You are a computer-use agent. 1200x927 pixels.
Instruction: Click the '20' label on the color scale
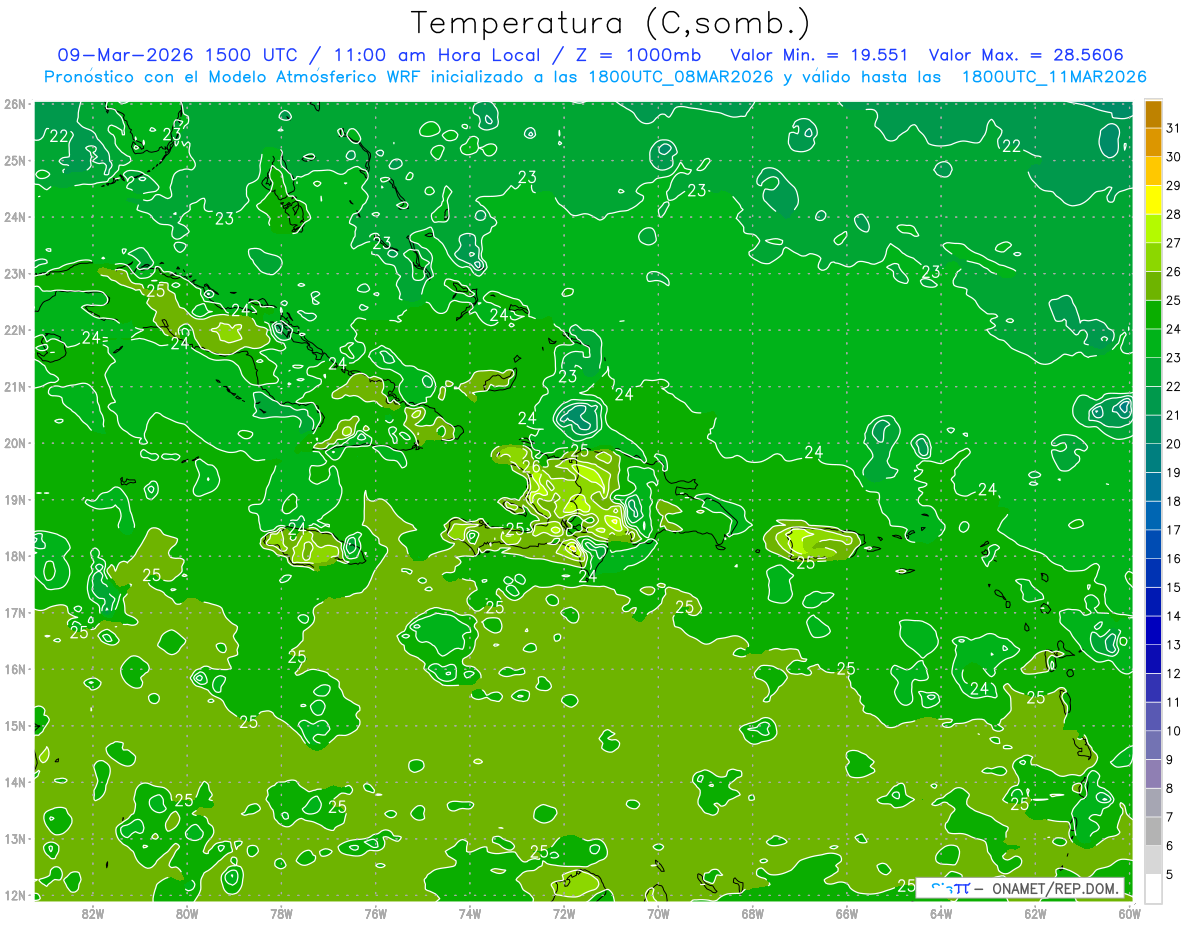tap(1173, 444)
